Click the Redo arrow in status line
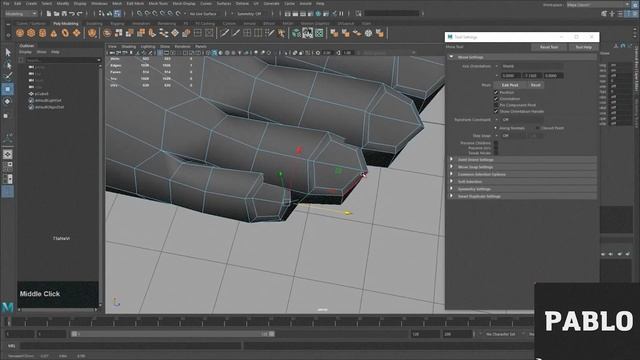 [x=80, y=13]
